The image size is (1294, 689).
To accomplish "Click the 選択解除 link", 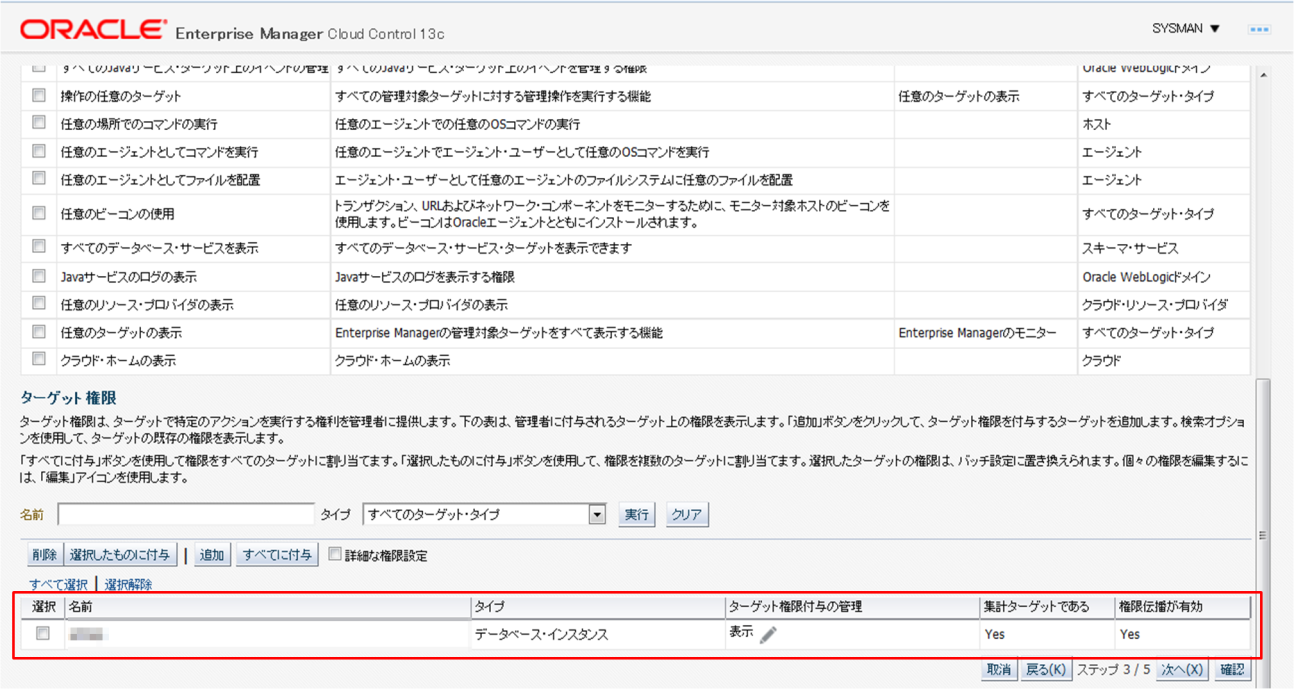I will [x=128, y=585].
